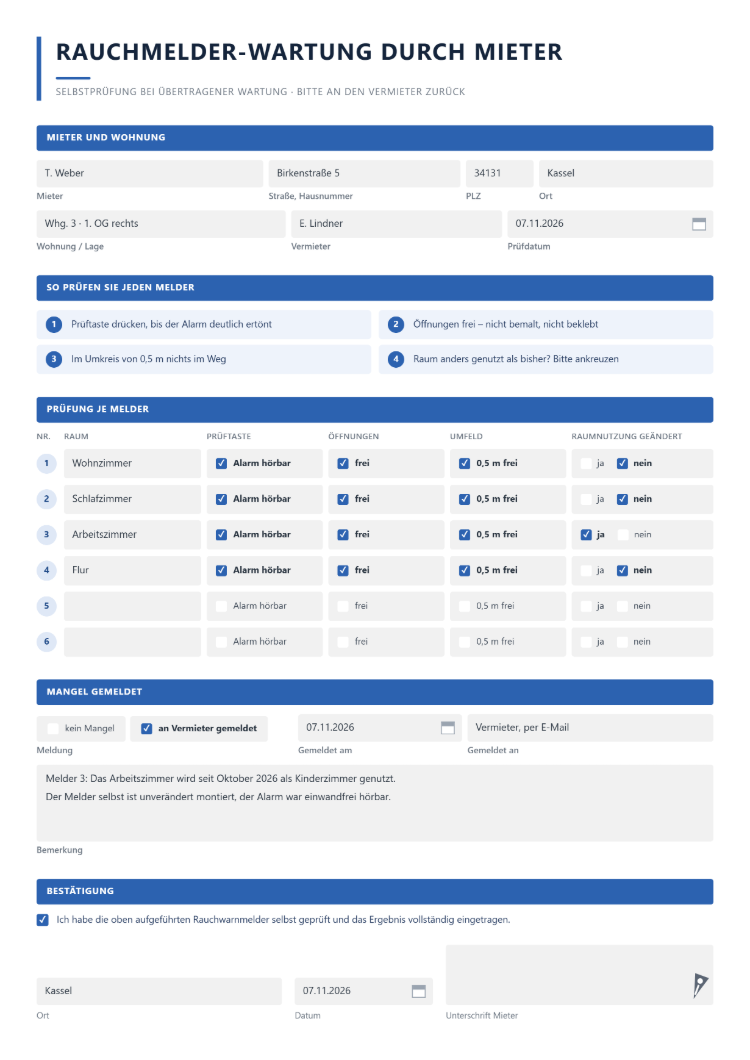This screenshot has height=1060, width=750.
Task: Toggle 0,5 m frei for Arbeitszimmer
Action: [465, 535]
